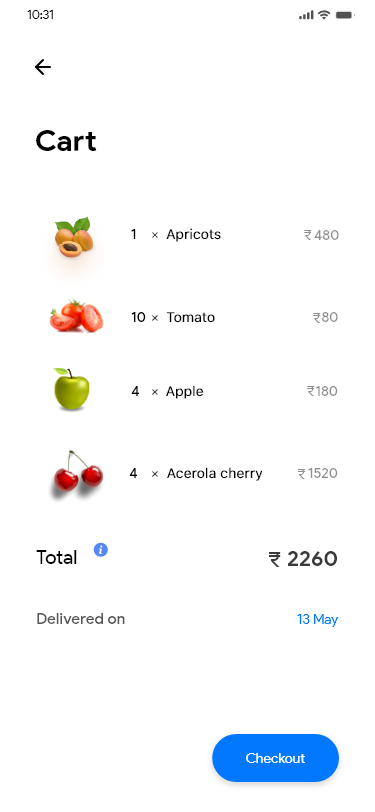The width and height of the screenshot is (375, 812).
Task: Tap the ₹2260 total amount
Action: (x=303, y=559)
